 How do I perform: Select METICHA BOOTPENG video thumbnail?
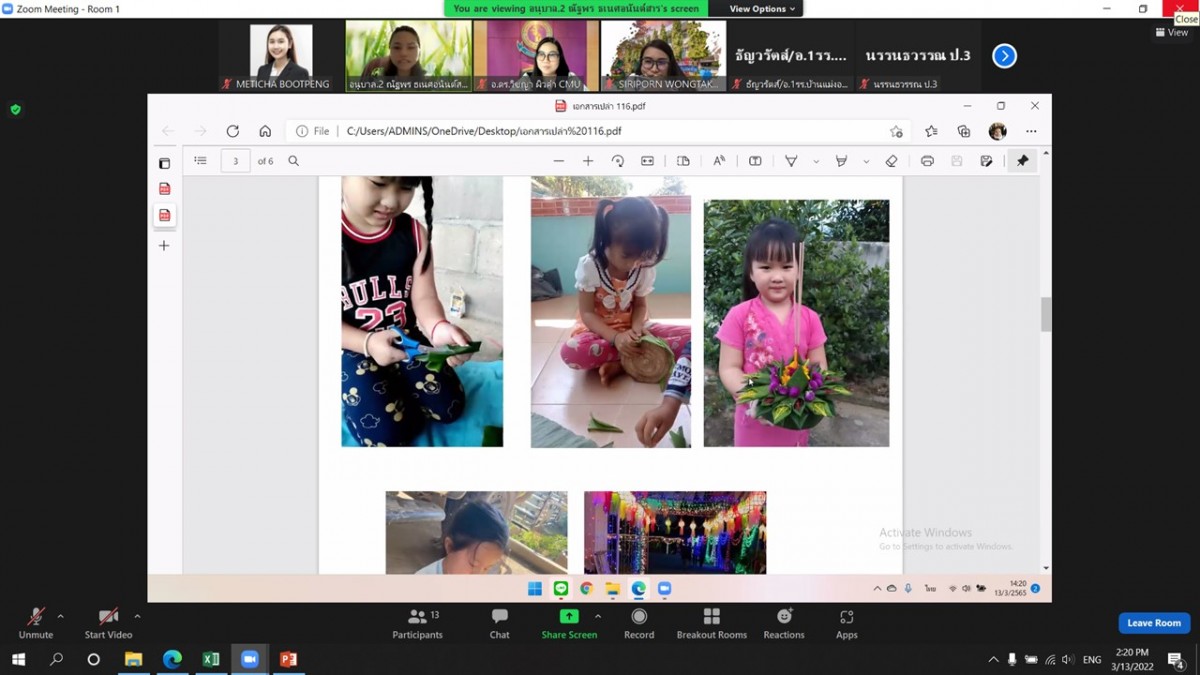(x=281, y=57)
